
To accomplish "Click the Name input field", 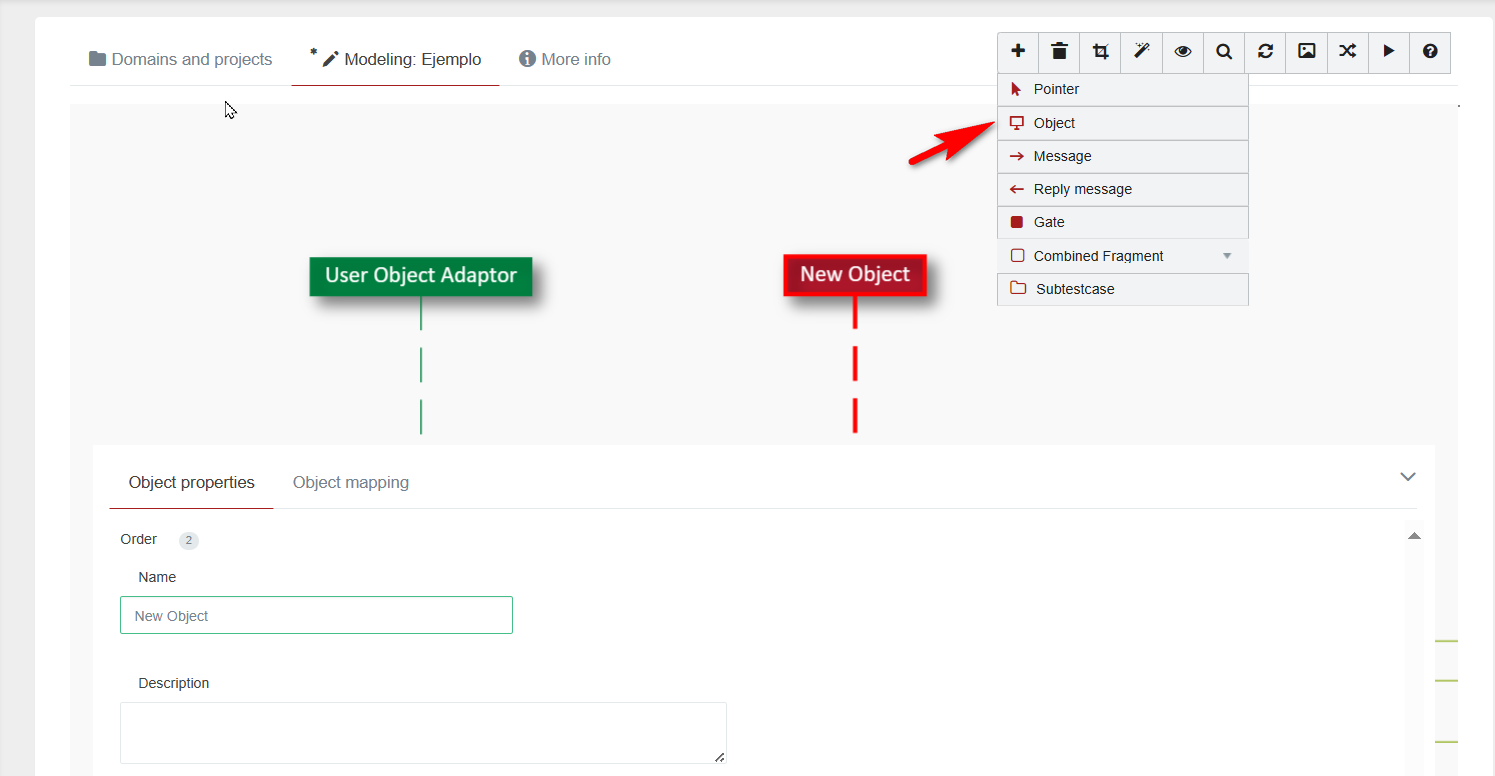I will [316, 616].
